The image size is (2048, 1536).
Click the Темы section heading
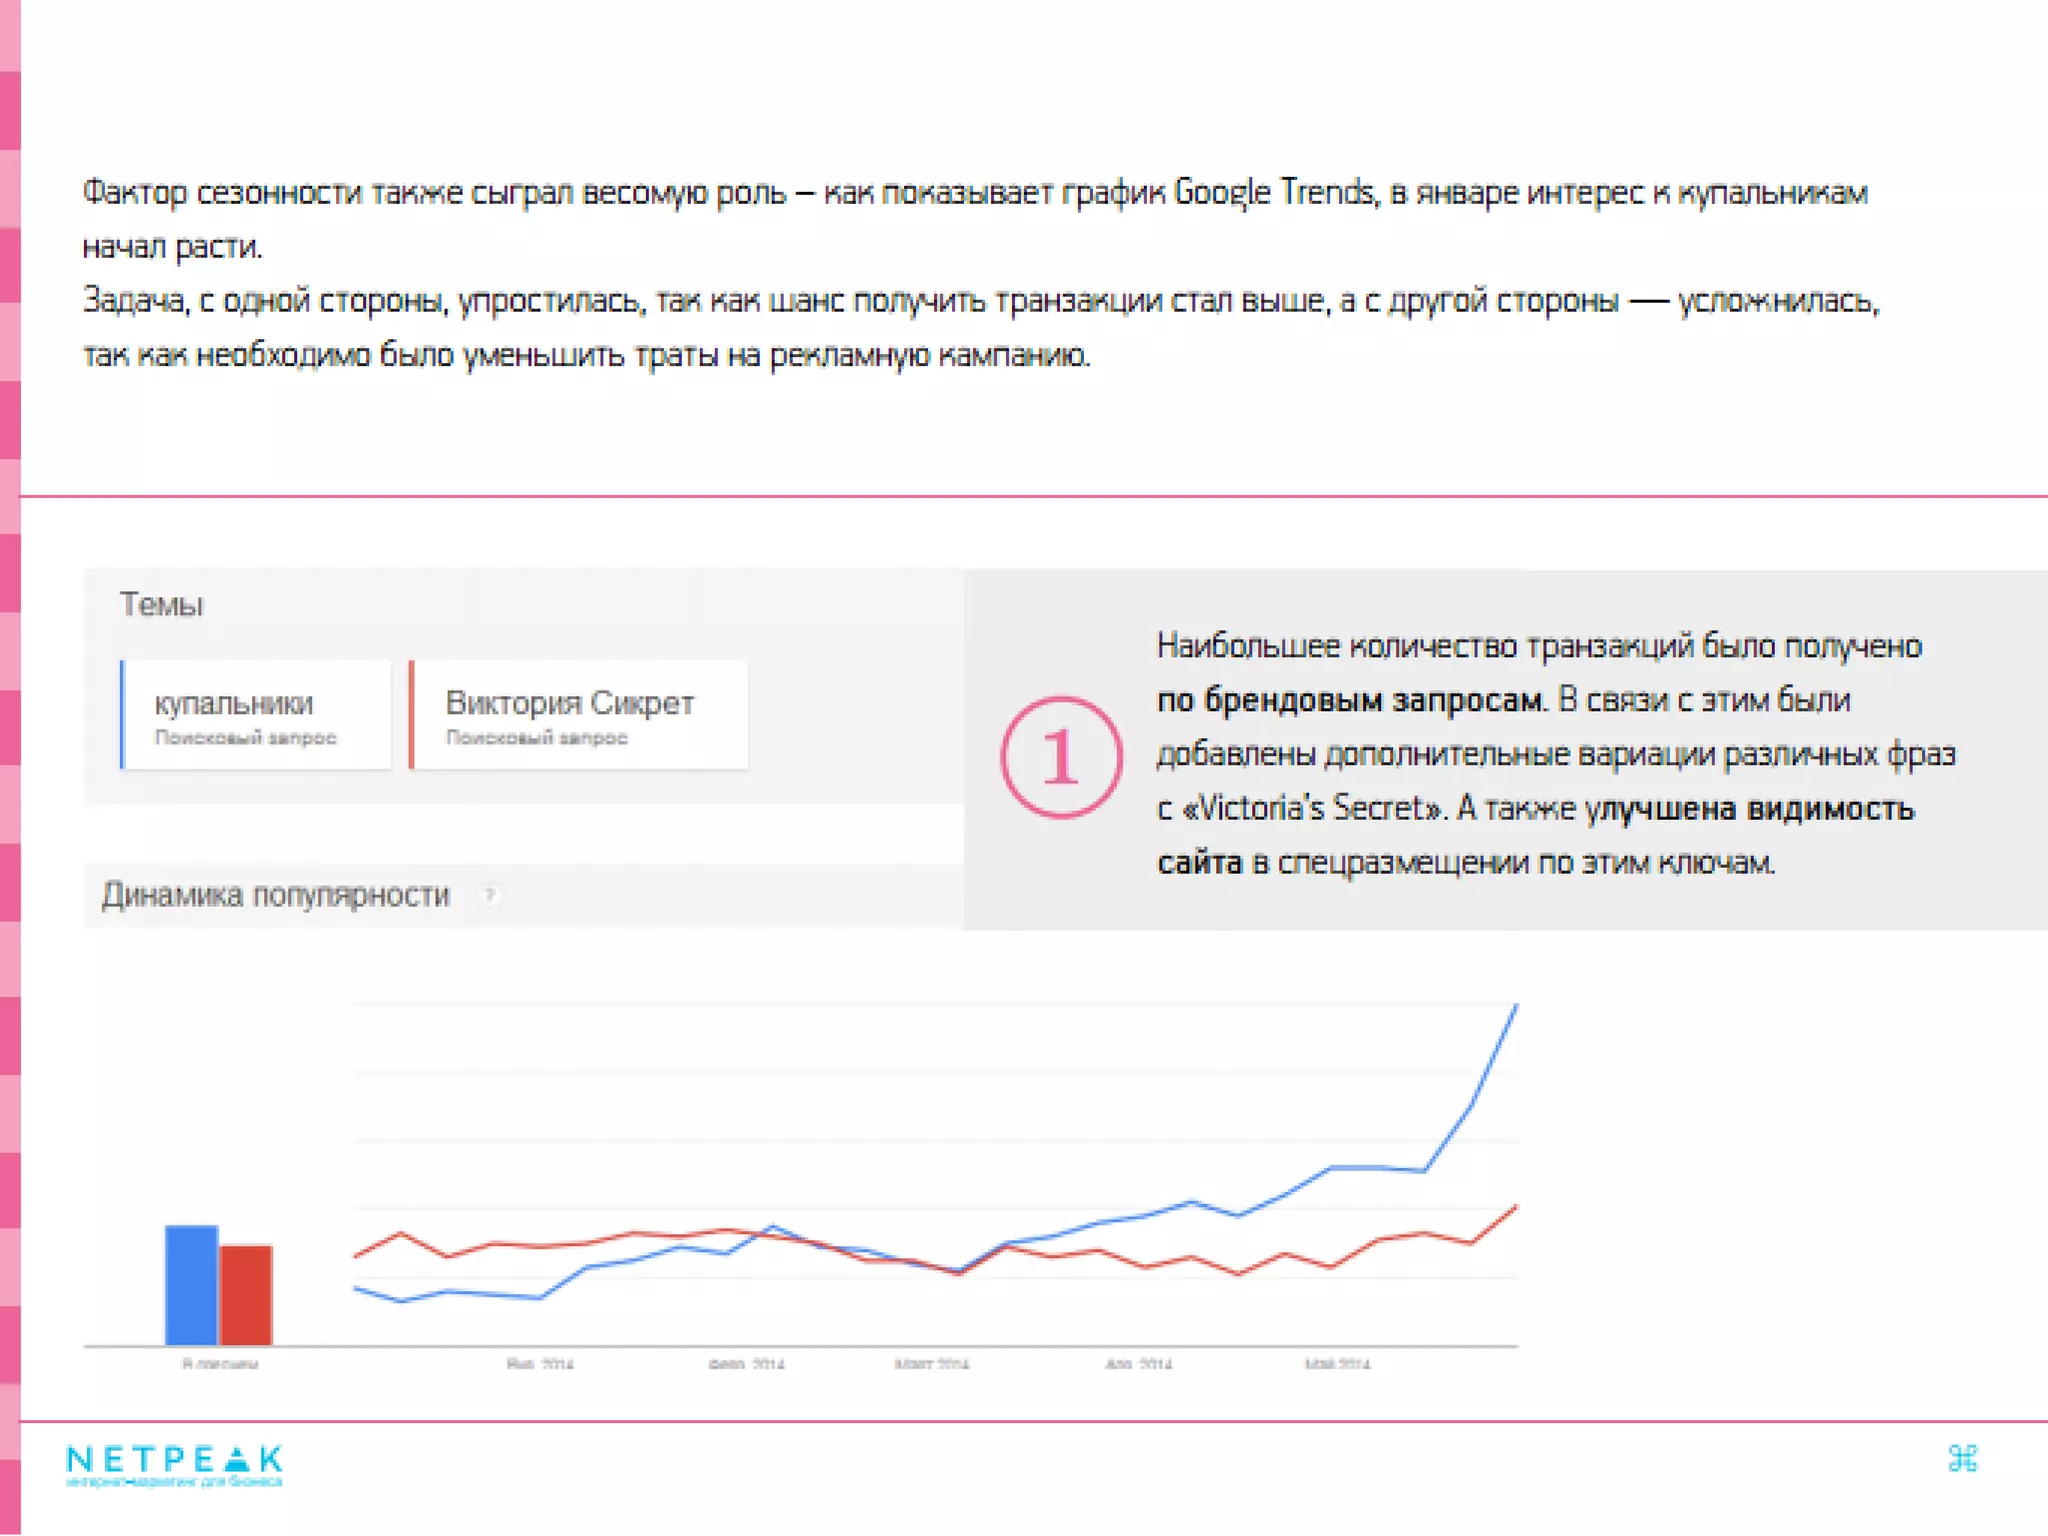tap(161, 605)
